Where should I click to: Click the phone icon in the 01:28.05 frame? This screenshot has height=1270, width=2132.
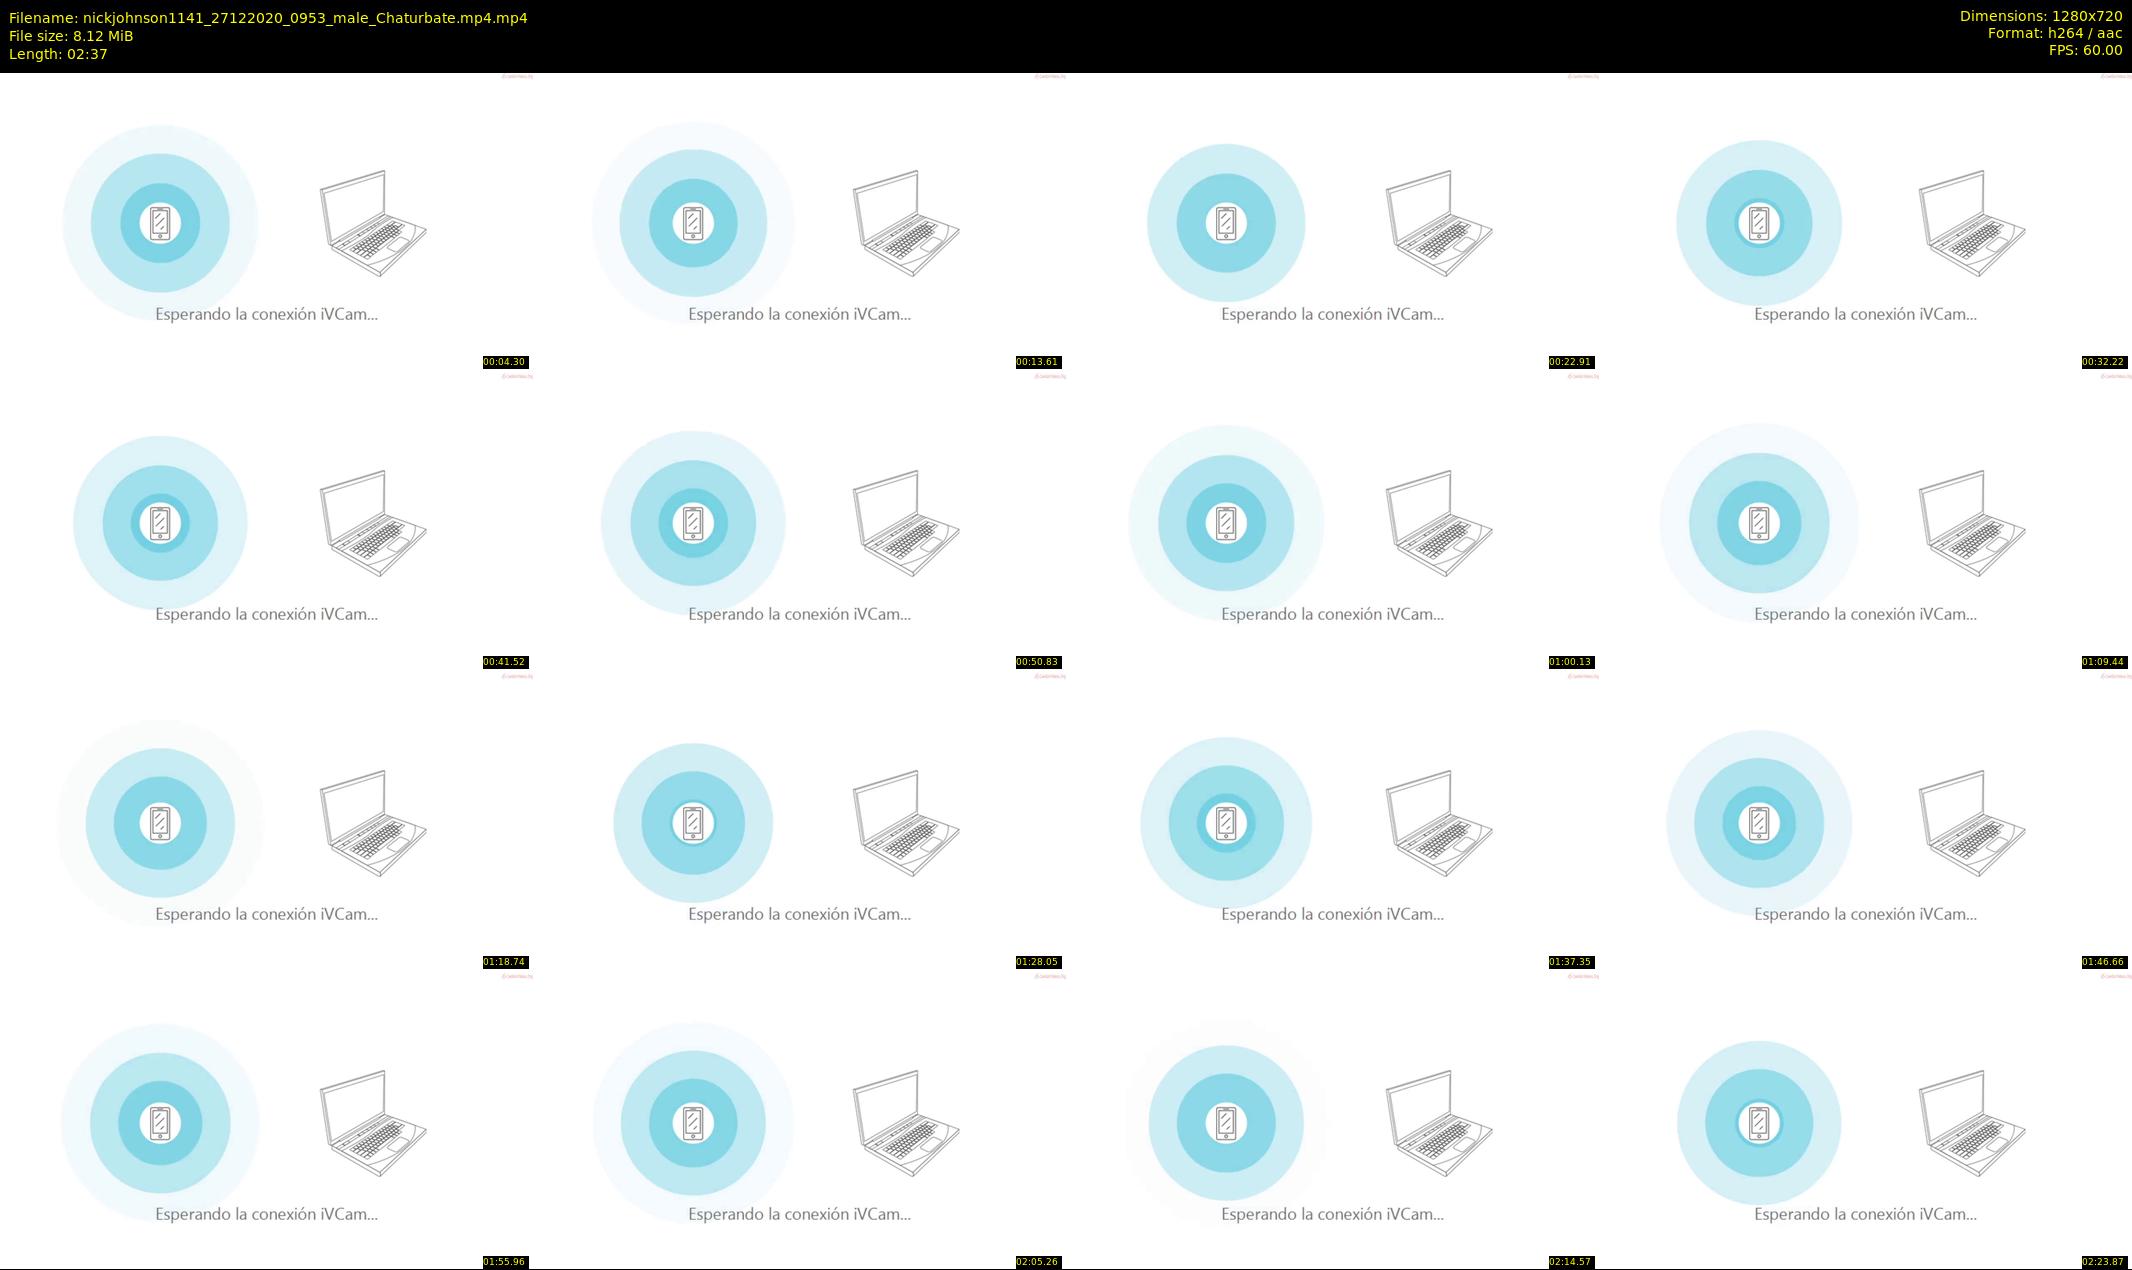693,823
